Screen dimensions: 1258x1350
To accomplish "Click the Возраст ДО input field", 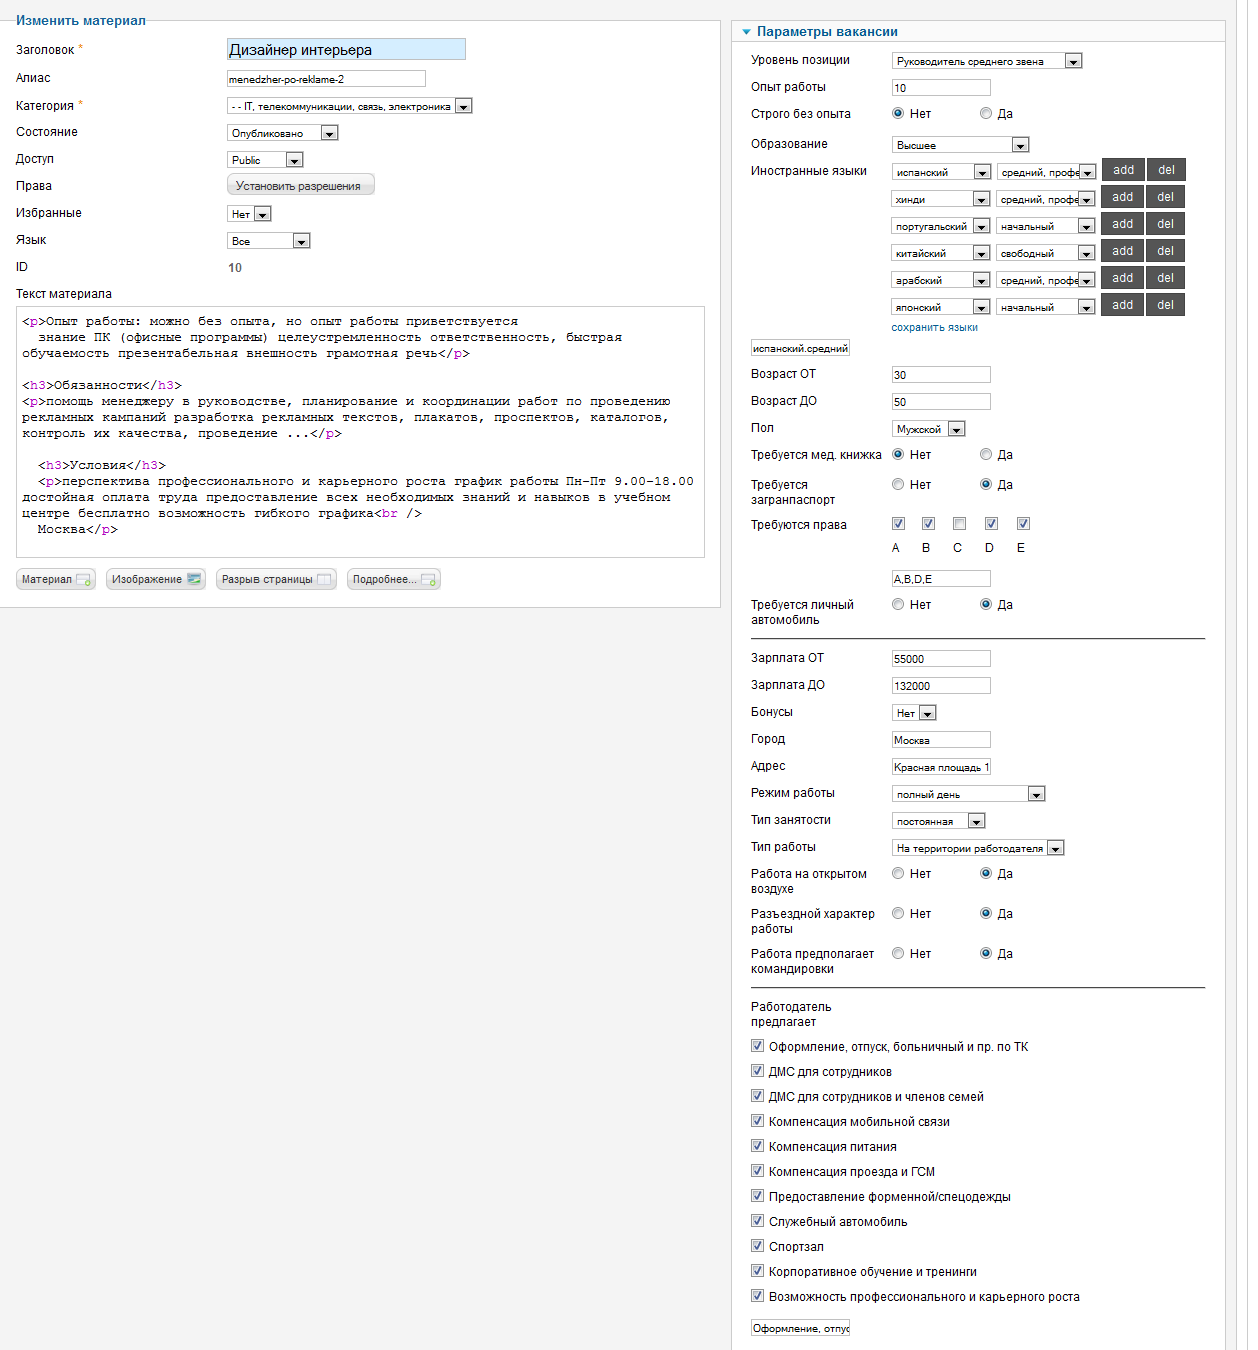I will [x=941, y=402].
